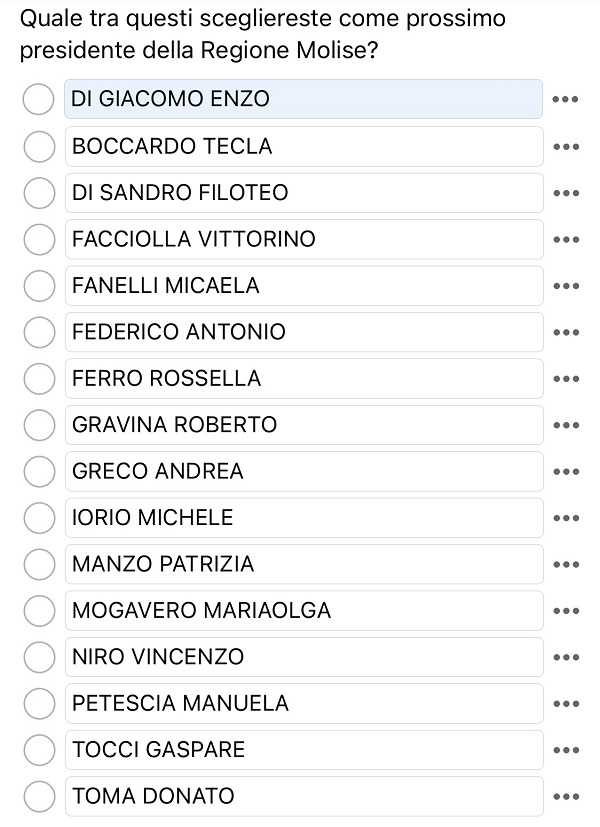This screenshot has height=827, width=600.
Task: Click the TOMA DONATO option text box
Action: pos(304,796)
